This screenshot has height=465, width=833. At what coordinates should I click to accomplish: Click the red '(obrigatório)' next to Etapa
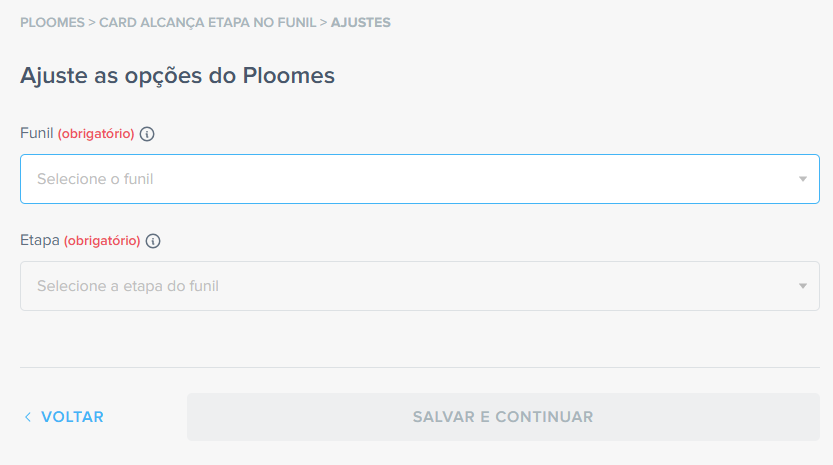point(102,241)
